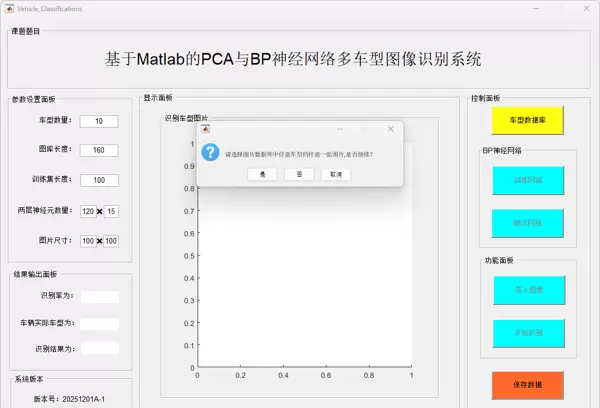600x408 pixels.
Task: Click the first neuron count field 120
Action: coord(88,211)
